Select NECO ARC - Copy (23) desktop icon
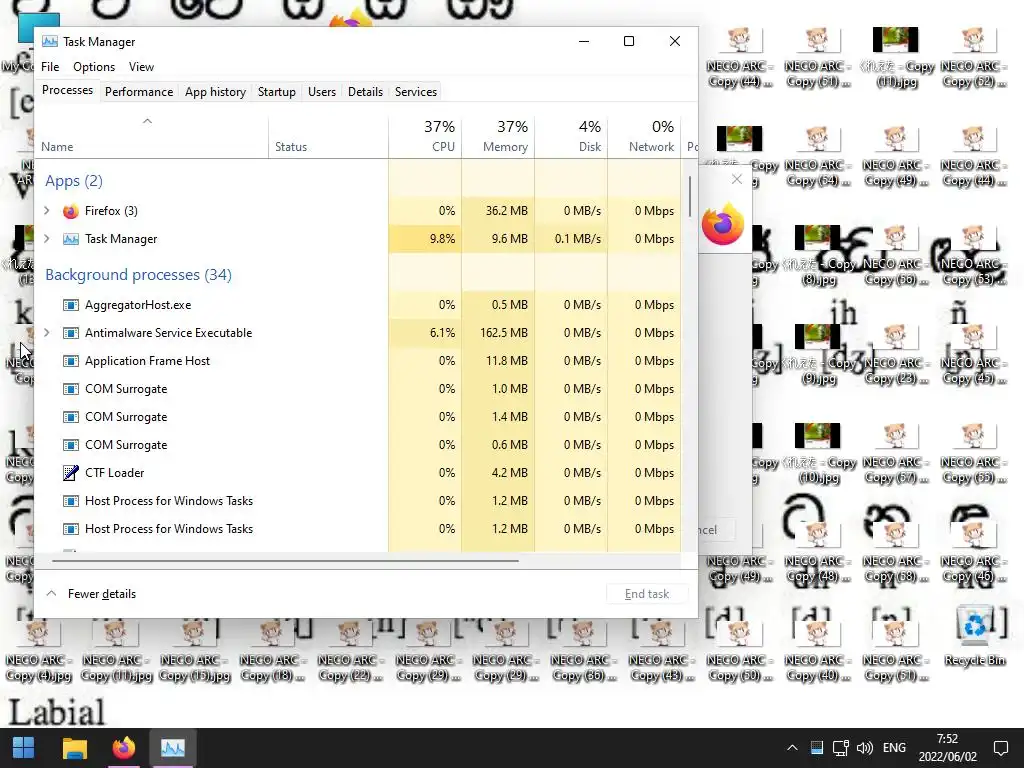 (895, 355)
